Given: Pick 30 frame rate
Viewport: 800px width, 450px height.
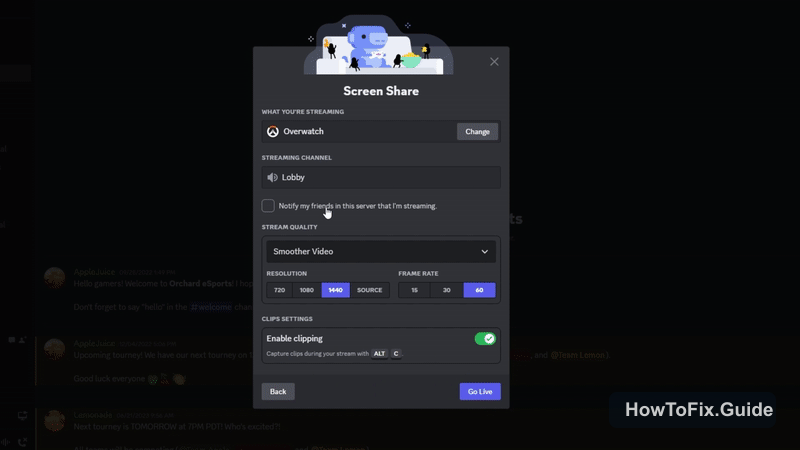Looking at the screenshot, I should pyautogui.click(x=446, y=290).
